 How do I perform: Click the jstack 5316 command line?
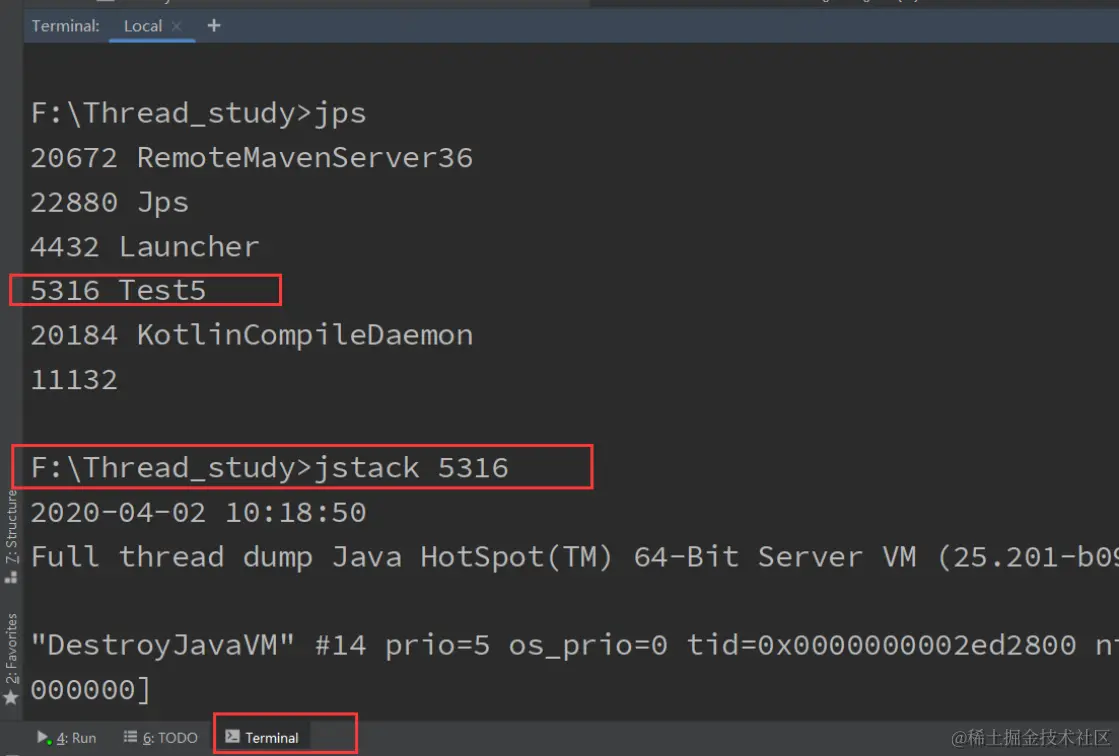[x=269, y=468]
